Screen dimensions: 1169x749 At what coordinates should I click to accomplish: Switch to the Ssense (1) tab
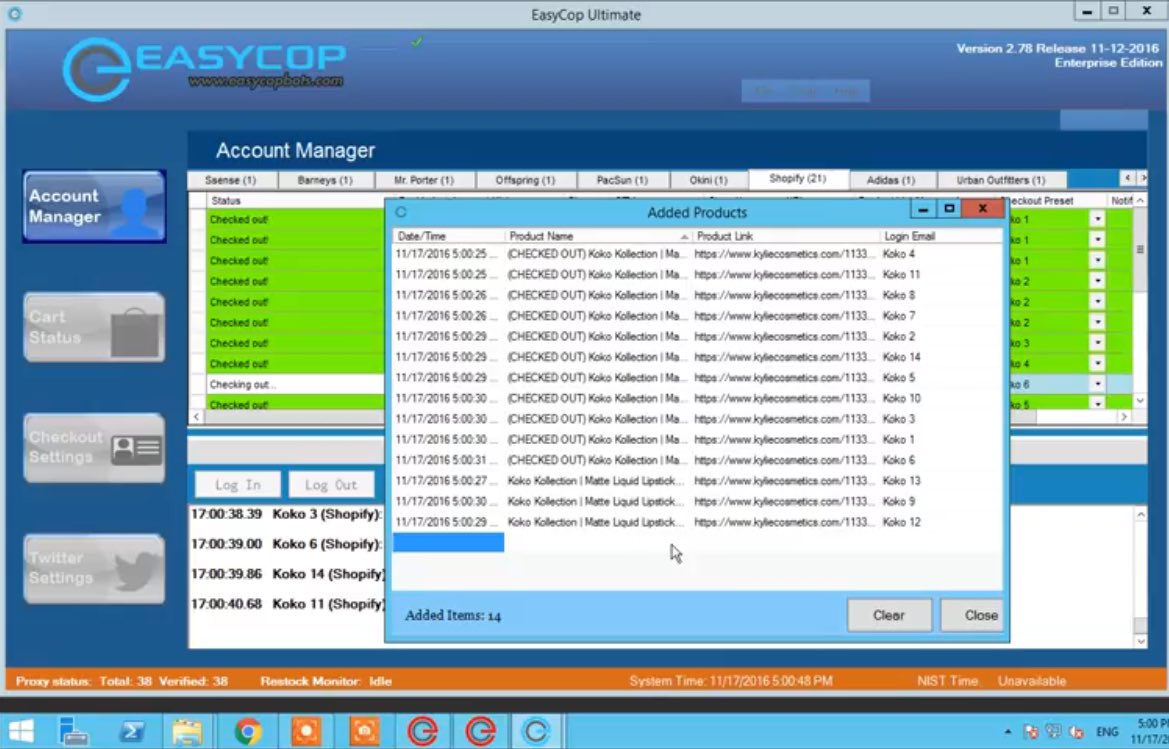[231, 180]
